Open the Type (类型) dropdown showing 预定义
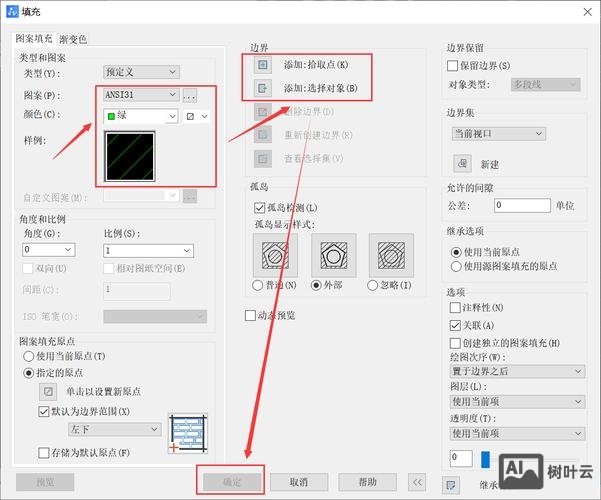The width and height of the screenshot is (601, 500). point(141,72)
